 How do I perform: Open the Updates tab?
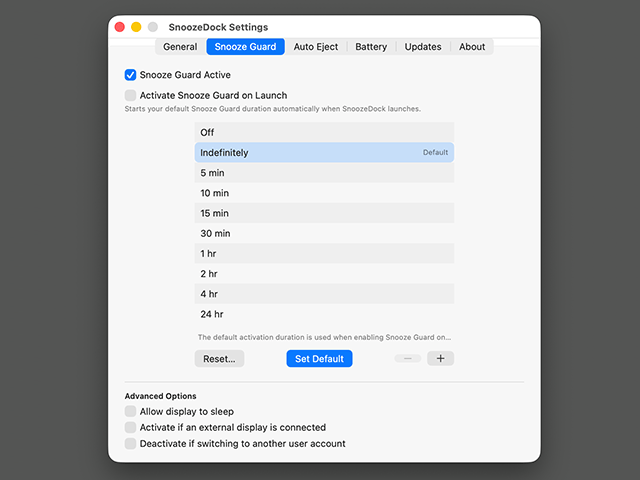pyautogui.click(x=423, y=47)
